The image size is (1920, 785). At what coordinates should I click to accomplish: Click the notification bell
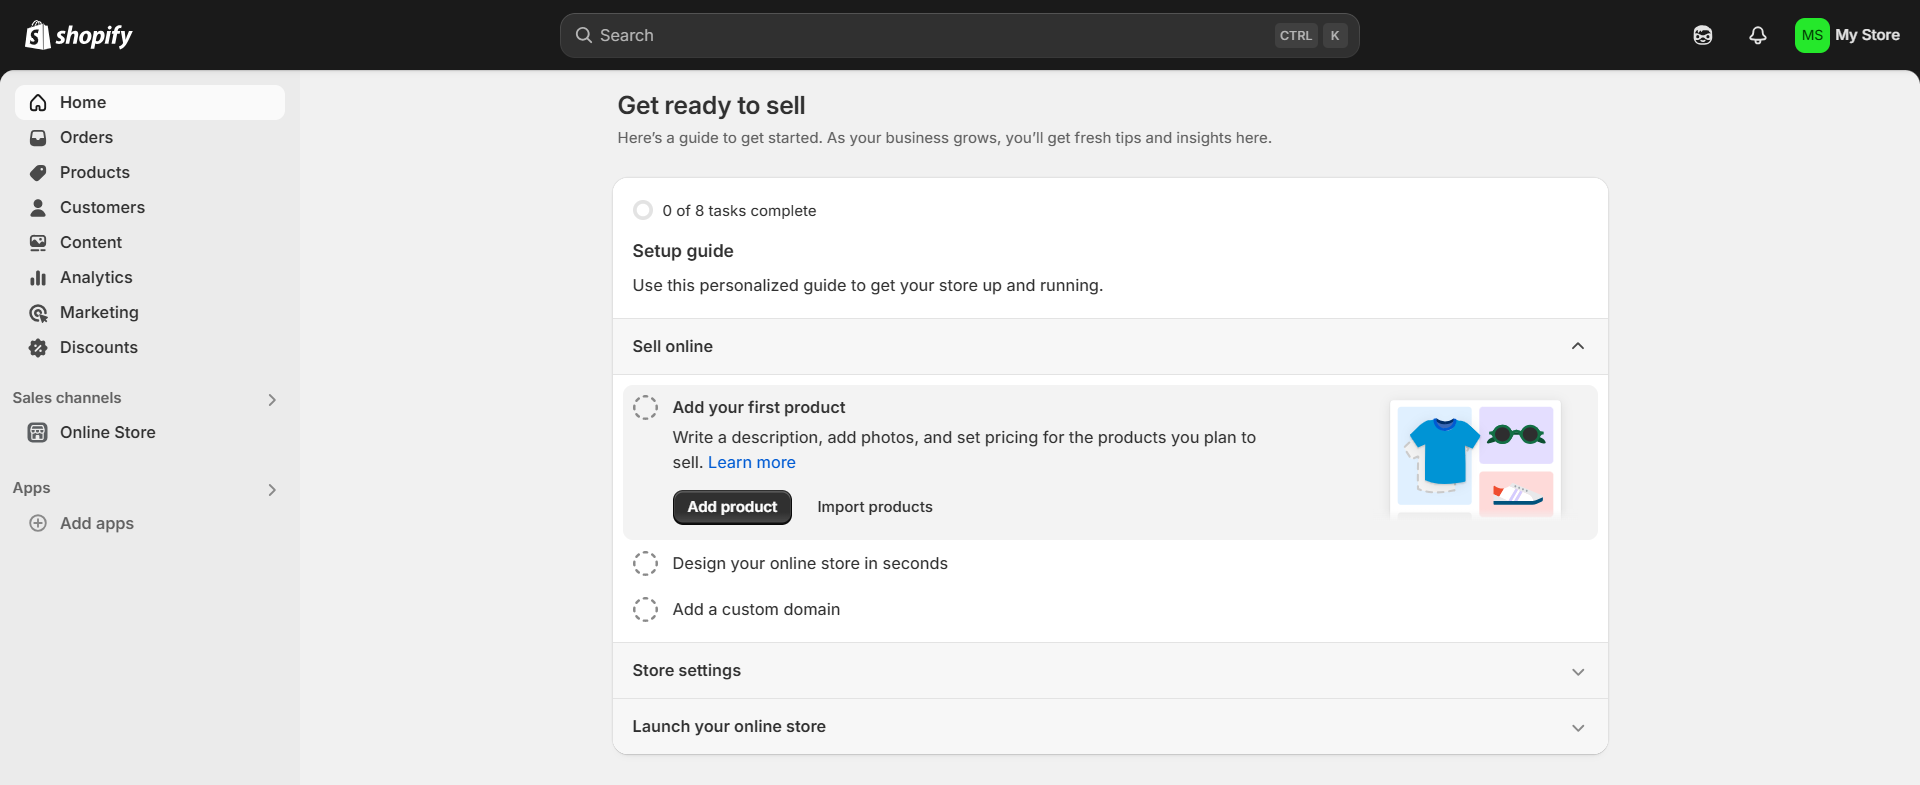coord(1758,35)
